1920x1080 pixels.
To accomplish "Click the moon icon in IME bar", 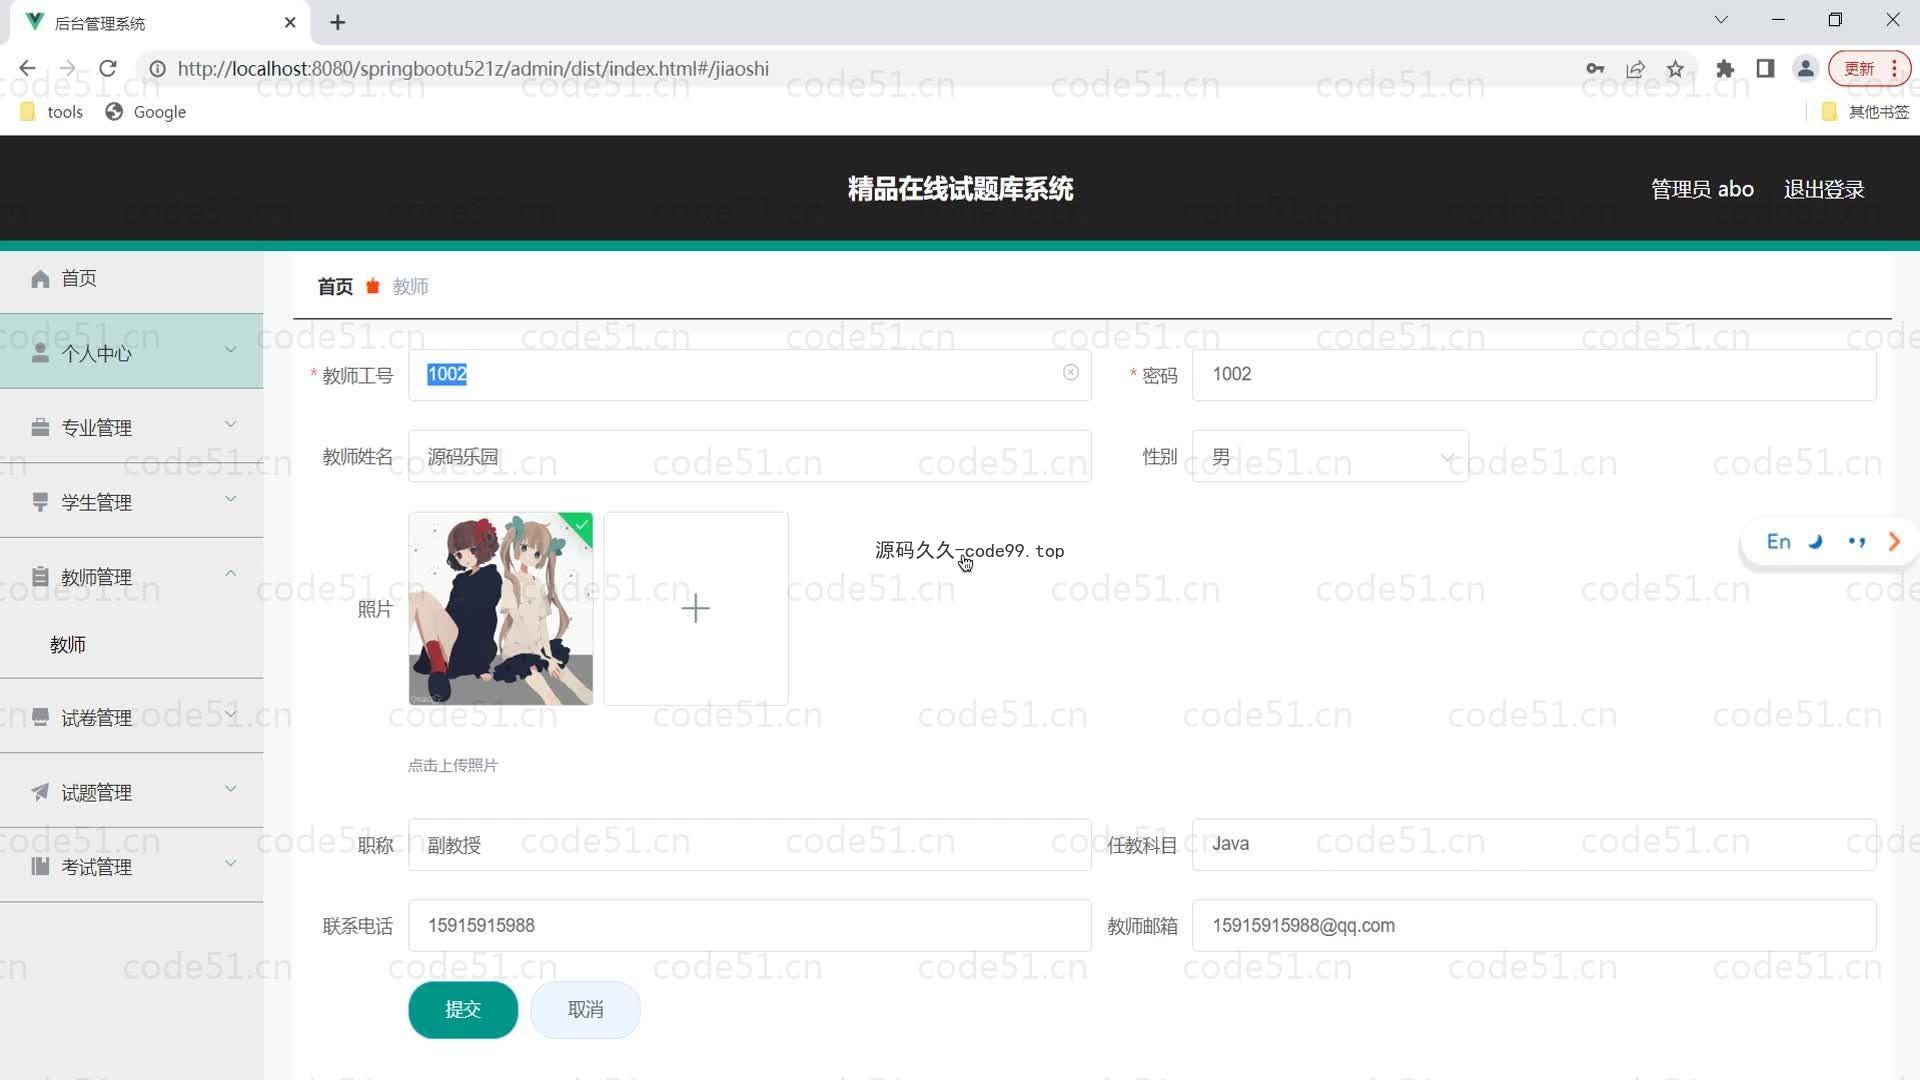I will pyautogui.click(x=1816, y=542).
